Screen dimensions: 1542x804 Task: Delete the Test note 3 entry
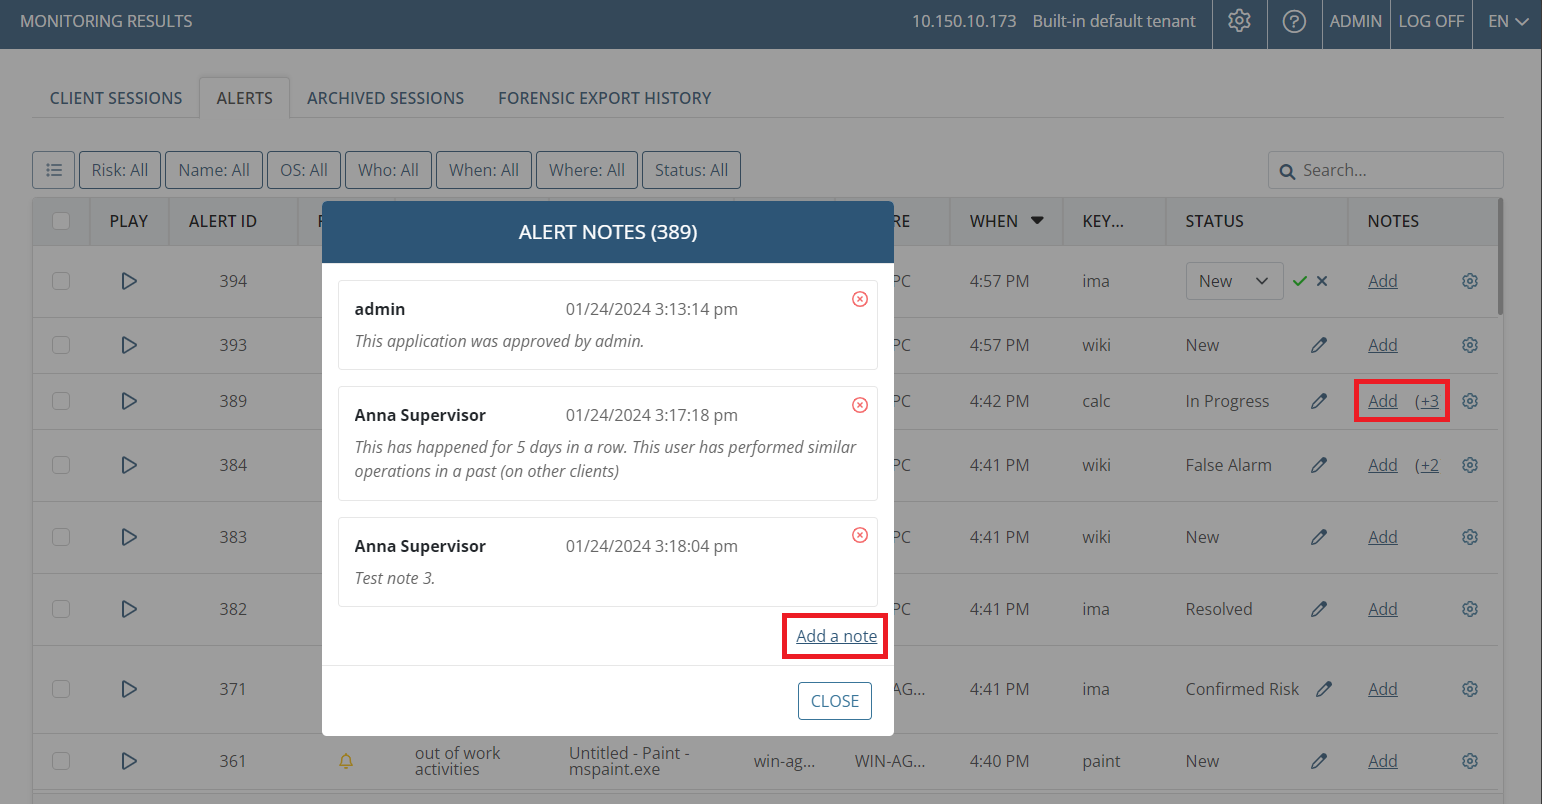tap(859, 535)
